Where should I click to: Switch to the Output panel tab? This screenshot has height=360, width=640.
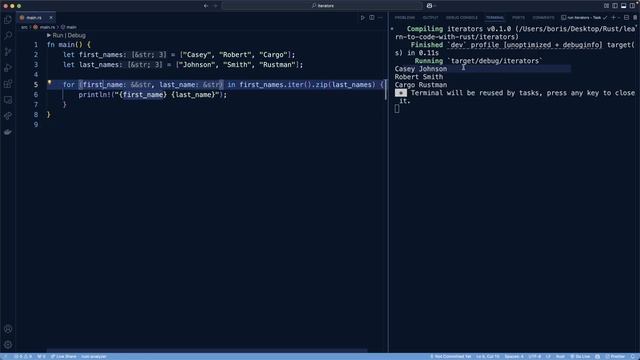coord(430,18)
